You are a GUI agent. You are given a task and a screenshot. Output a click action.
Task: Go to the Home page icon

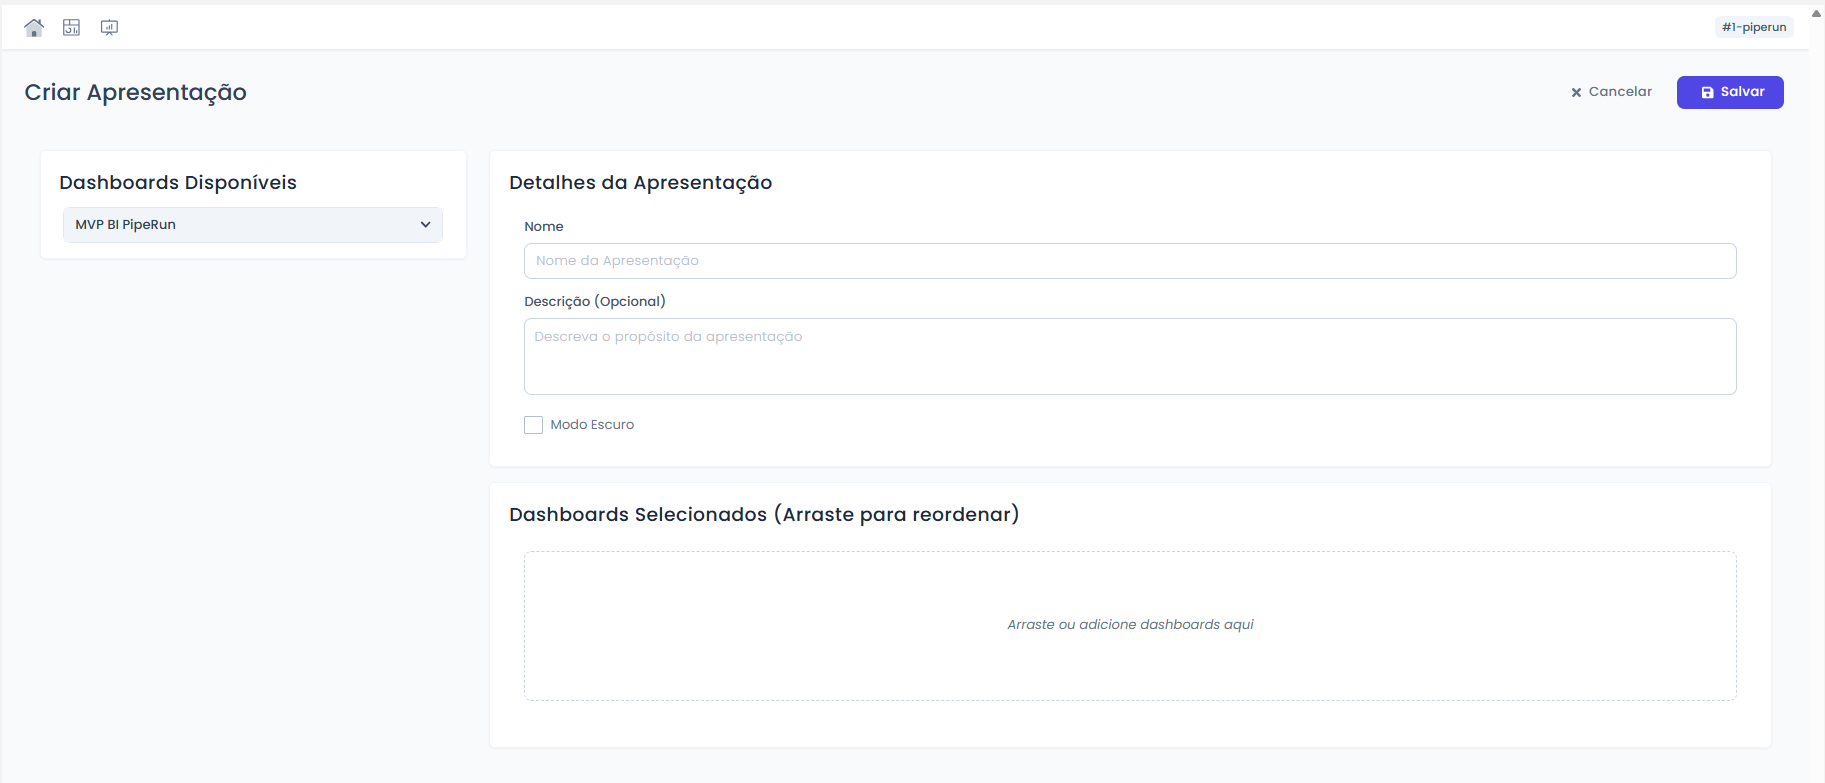(34, 28)
